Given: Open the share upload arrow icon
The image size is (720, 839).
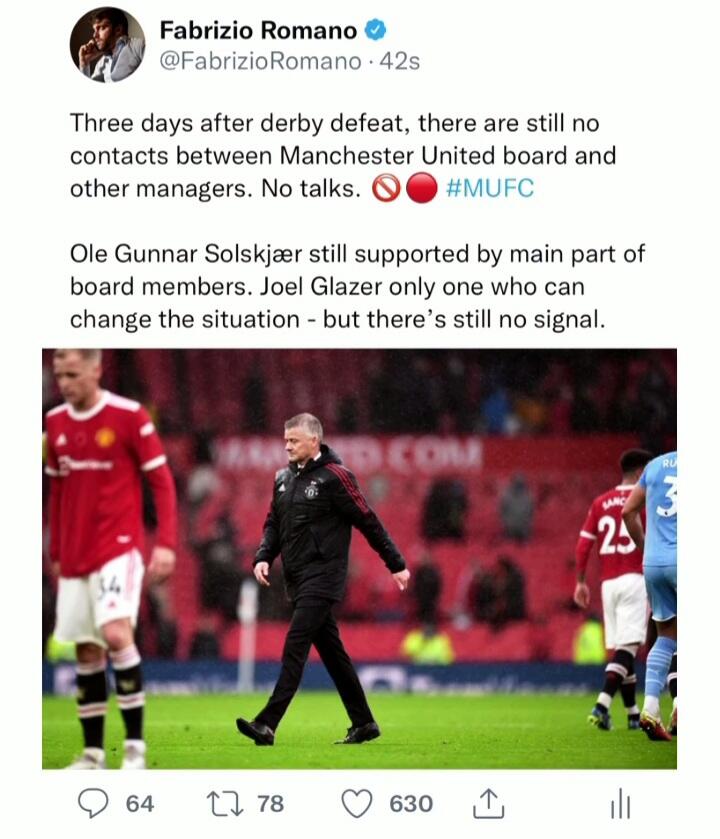Looking at the screenshot, I should pyautogui.click(x=488, y=803).
